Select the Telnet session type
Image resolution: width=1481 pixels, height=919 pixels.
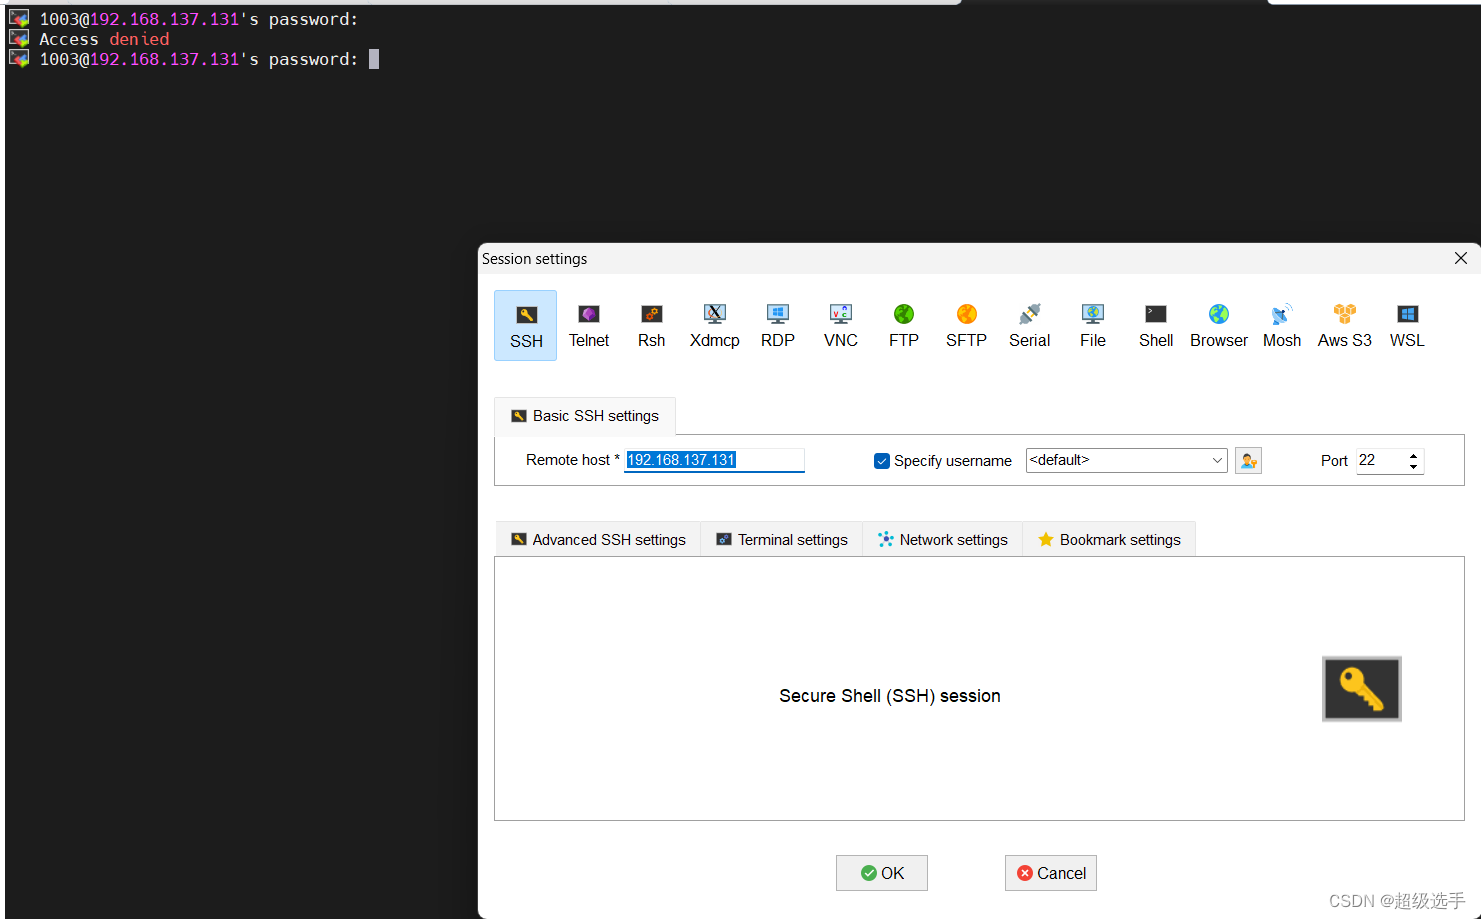click(588, 325)
